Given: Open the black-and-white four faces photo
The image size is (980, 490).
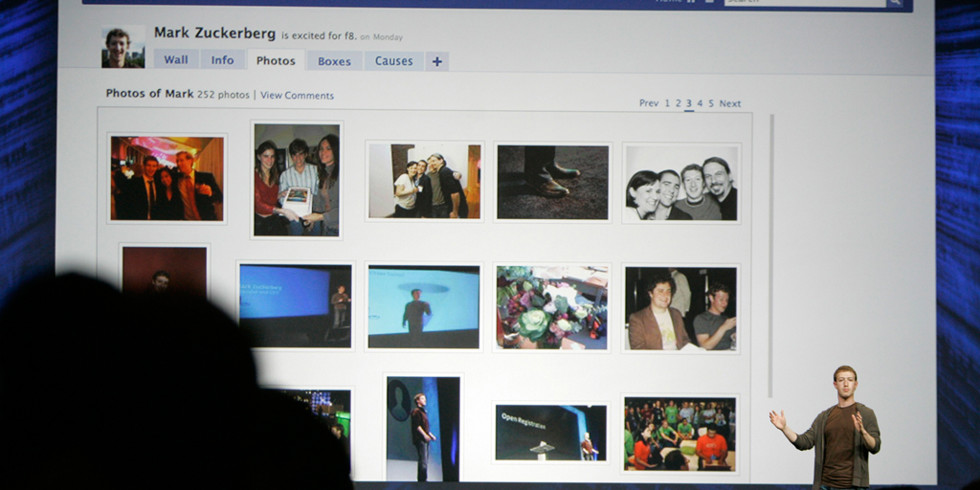Looking at the screenshot, I should pos(681,182).
